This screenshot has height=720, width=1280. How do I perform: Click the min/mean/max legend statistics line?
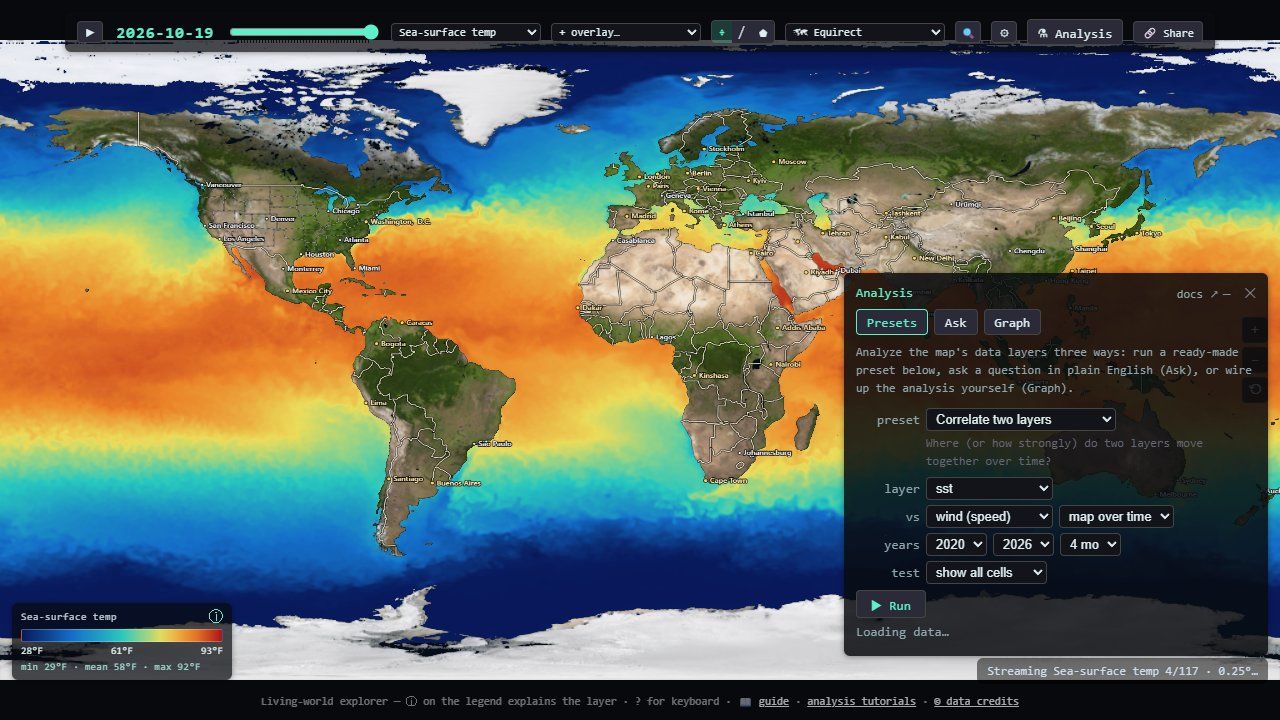tap(110, 666)
